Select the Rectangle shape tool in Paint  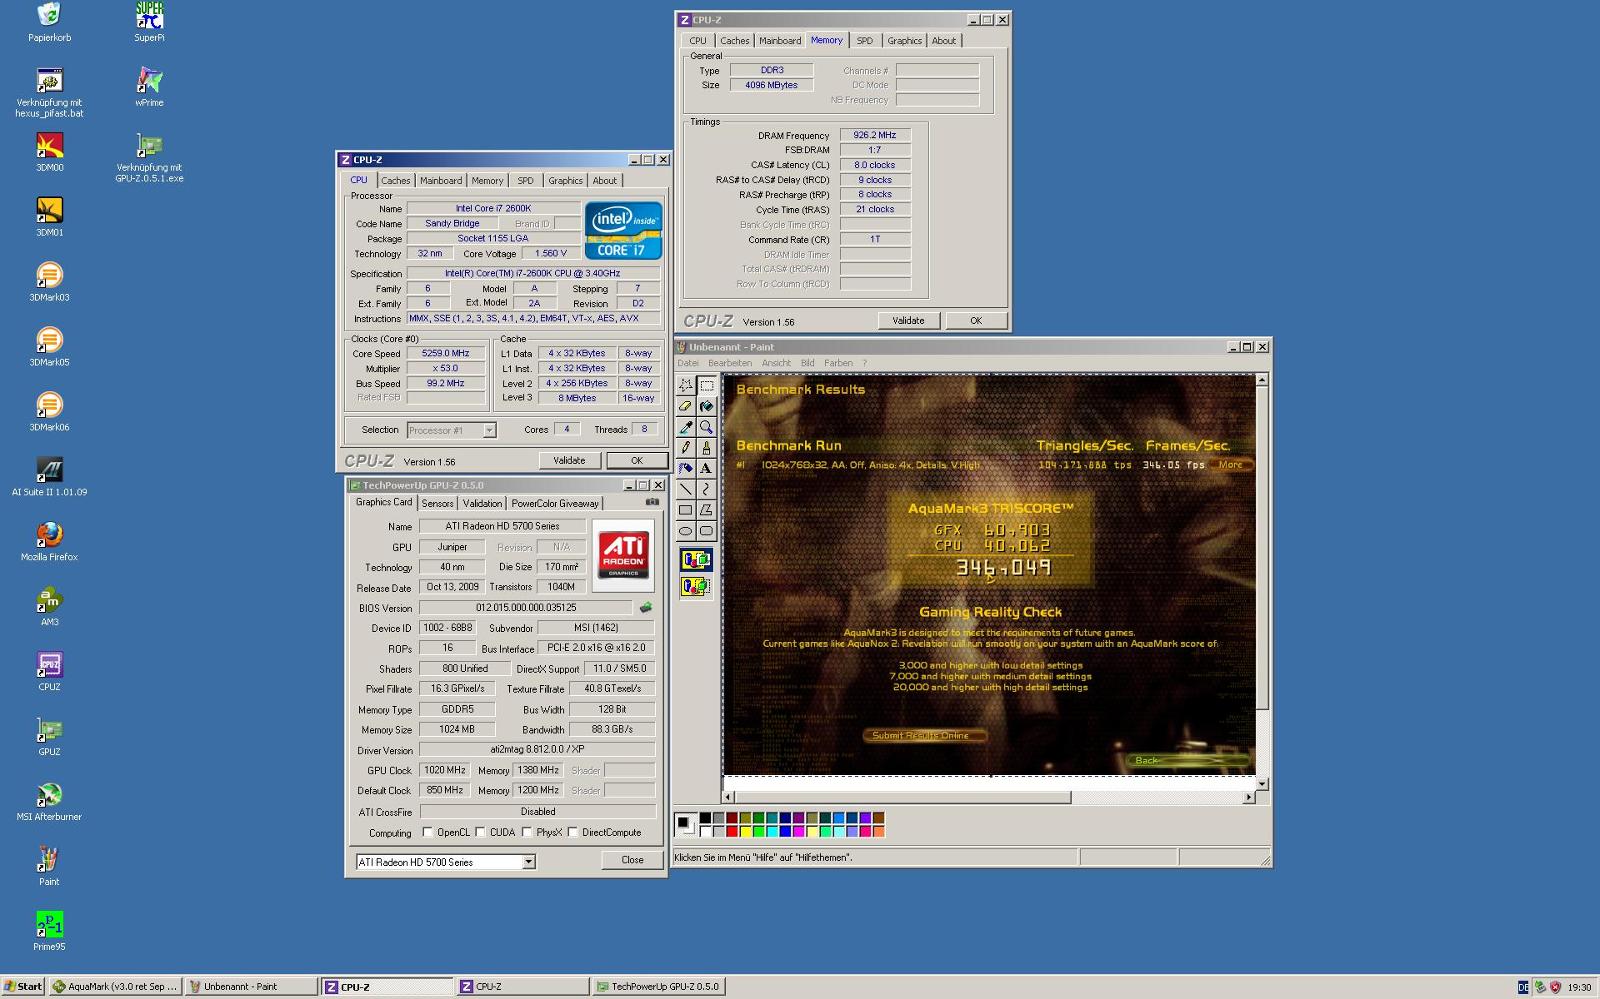pyautogui.click(x=686, y=510)
